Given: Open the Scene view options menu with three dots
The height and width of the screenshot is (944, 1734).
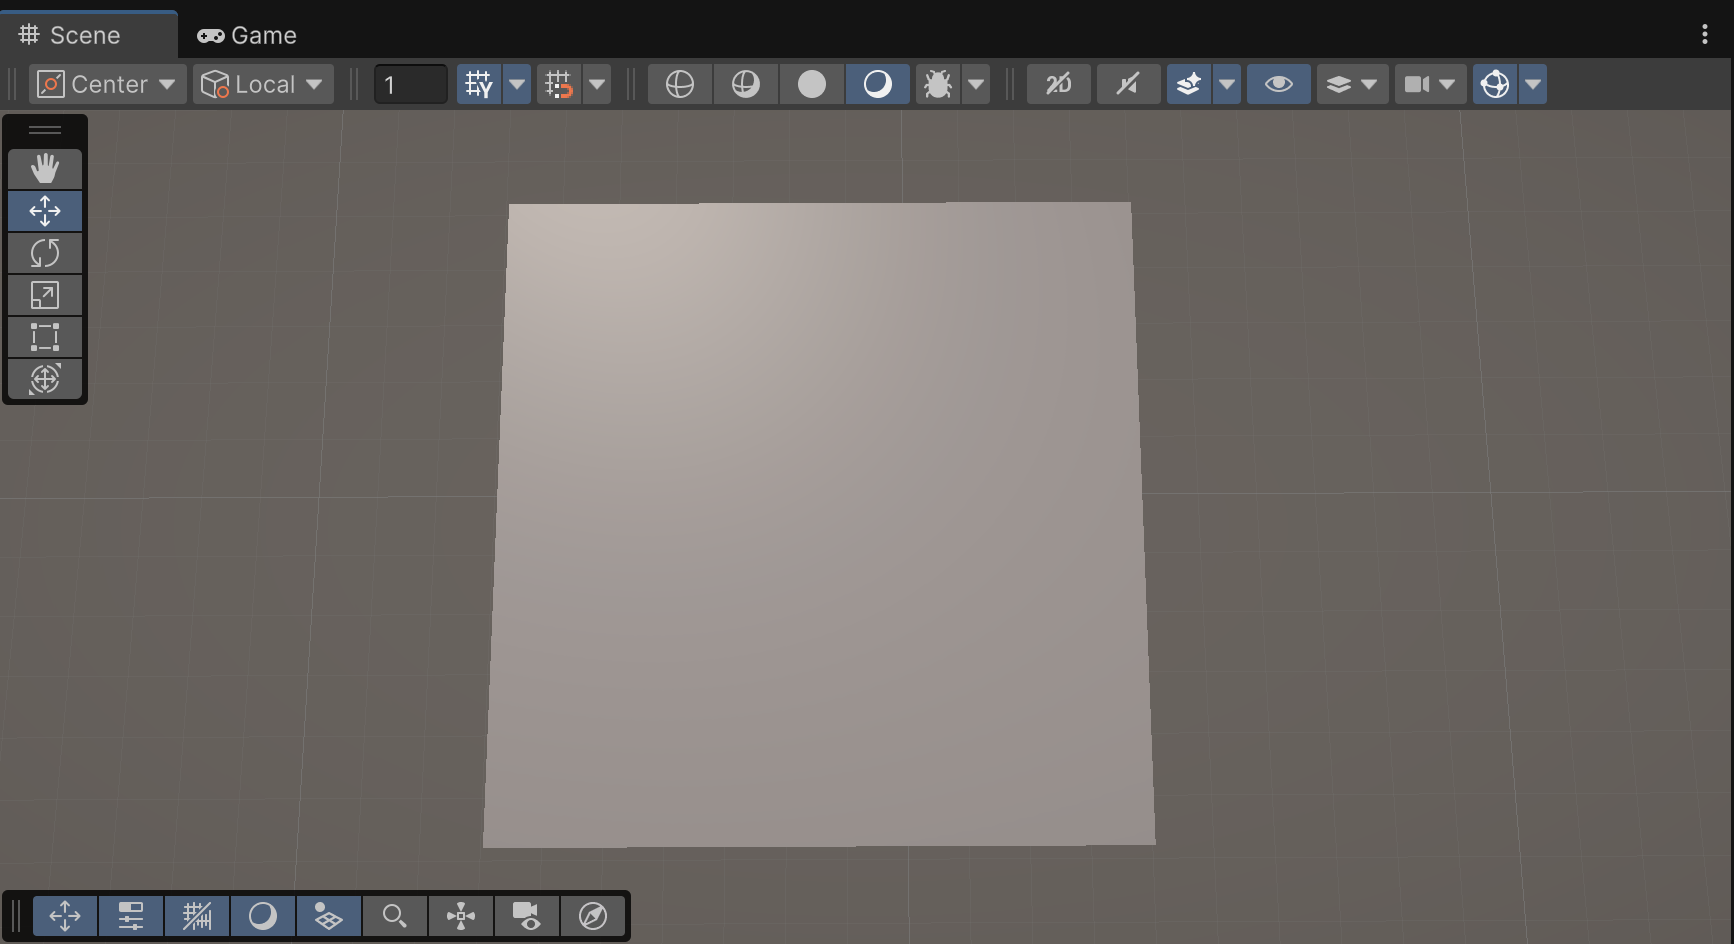Looking at the screenshot, I should [x=1705, y=33].
